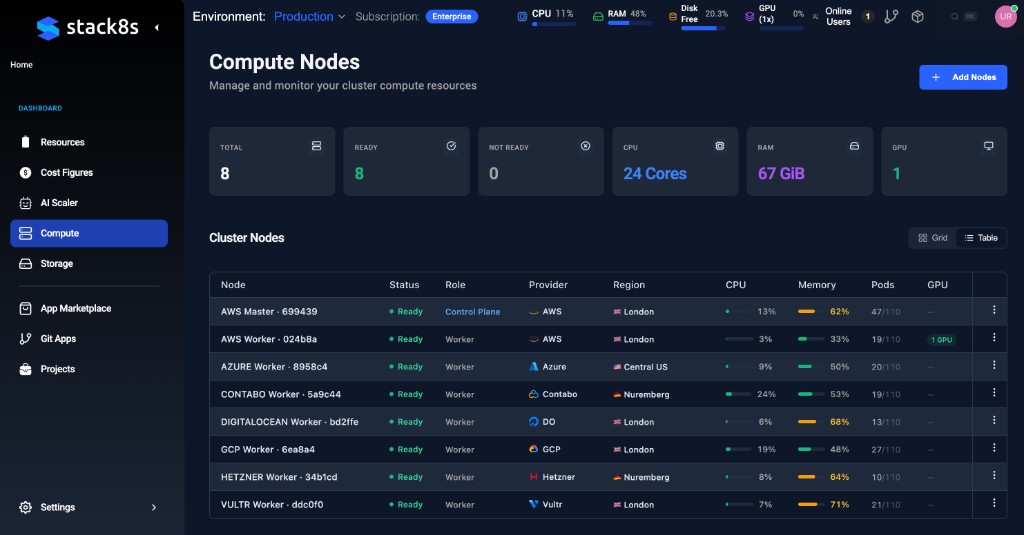Sort by the Node column header
The image size is (1024, 535).
click(233, 285)
